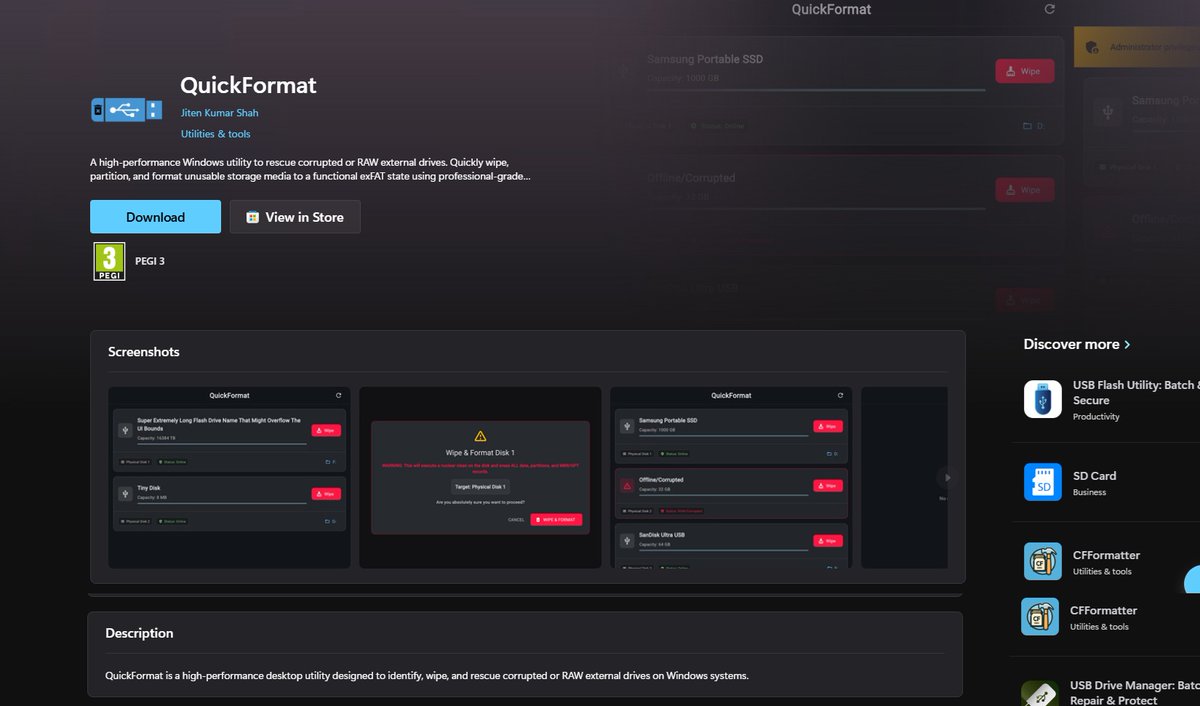Click the PEGI 3 rating badge
Viewport: 1200px width, 706px height.
[109, 261]
